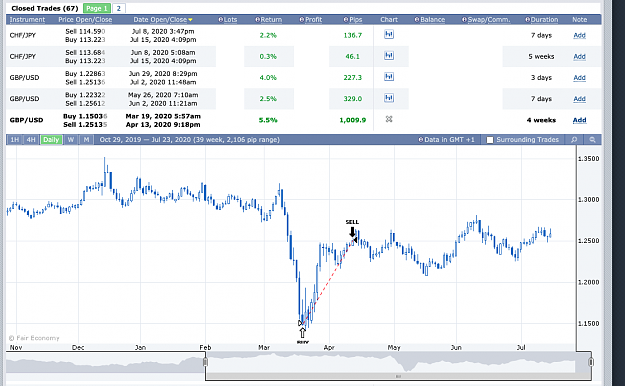Click the Data in GMT +1 label
Image resolution: width=625 pixels, height=386 pixels.
click(449, 140)
